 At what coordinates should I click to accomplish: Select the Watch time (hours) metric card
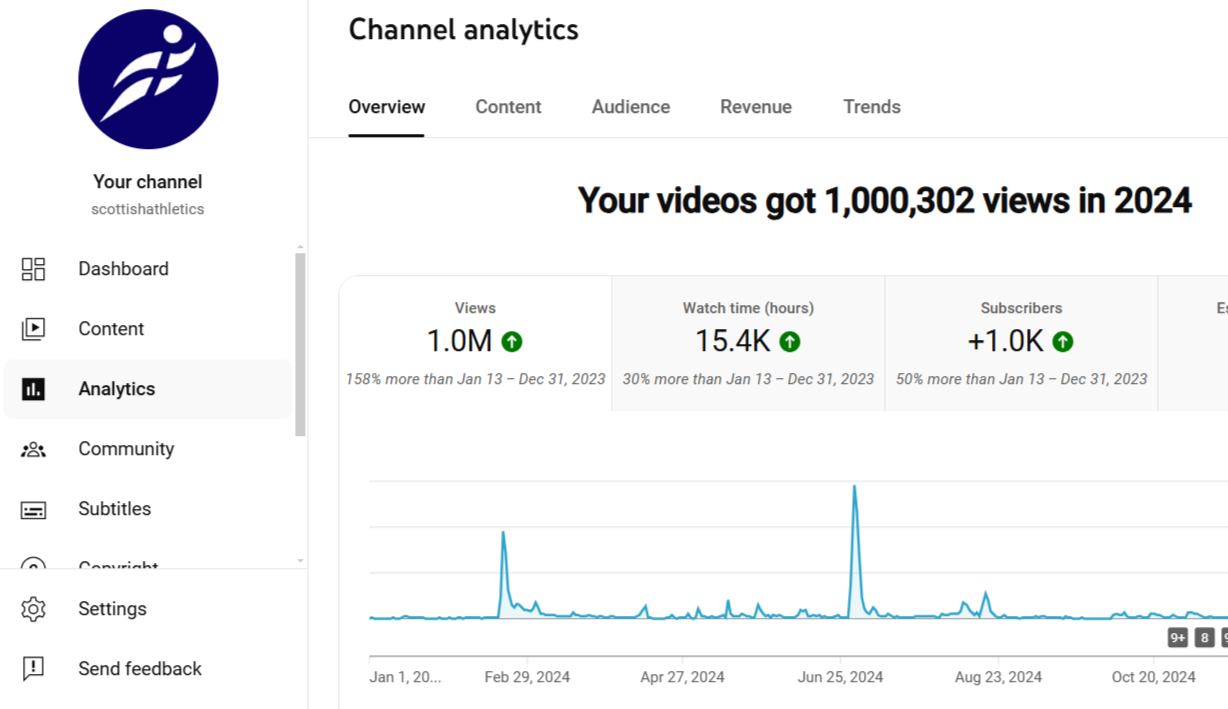[748, 343]
